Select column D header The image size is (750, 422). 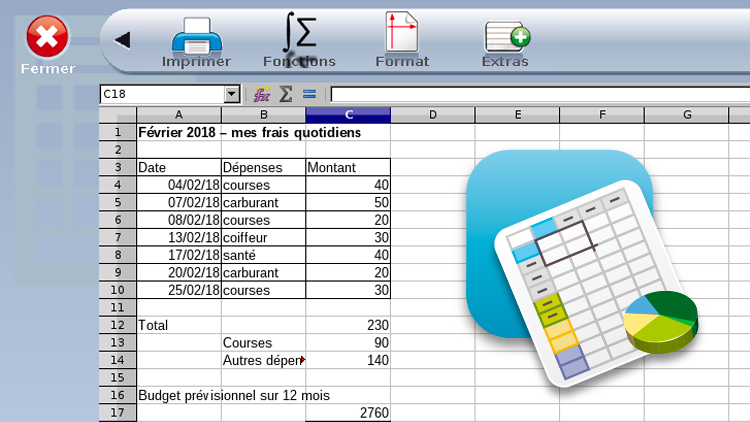433,115
